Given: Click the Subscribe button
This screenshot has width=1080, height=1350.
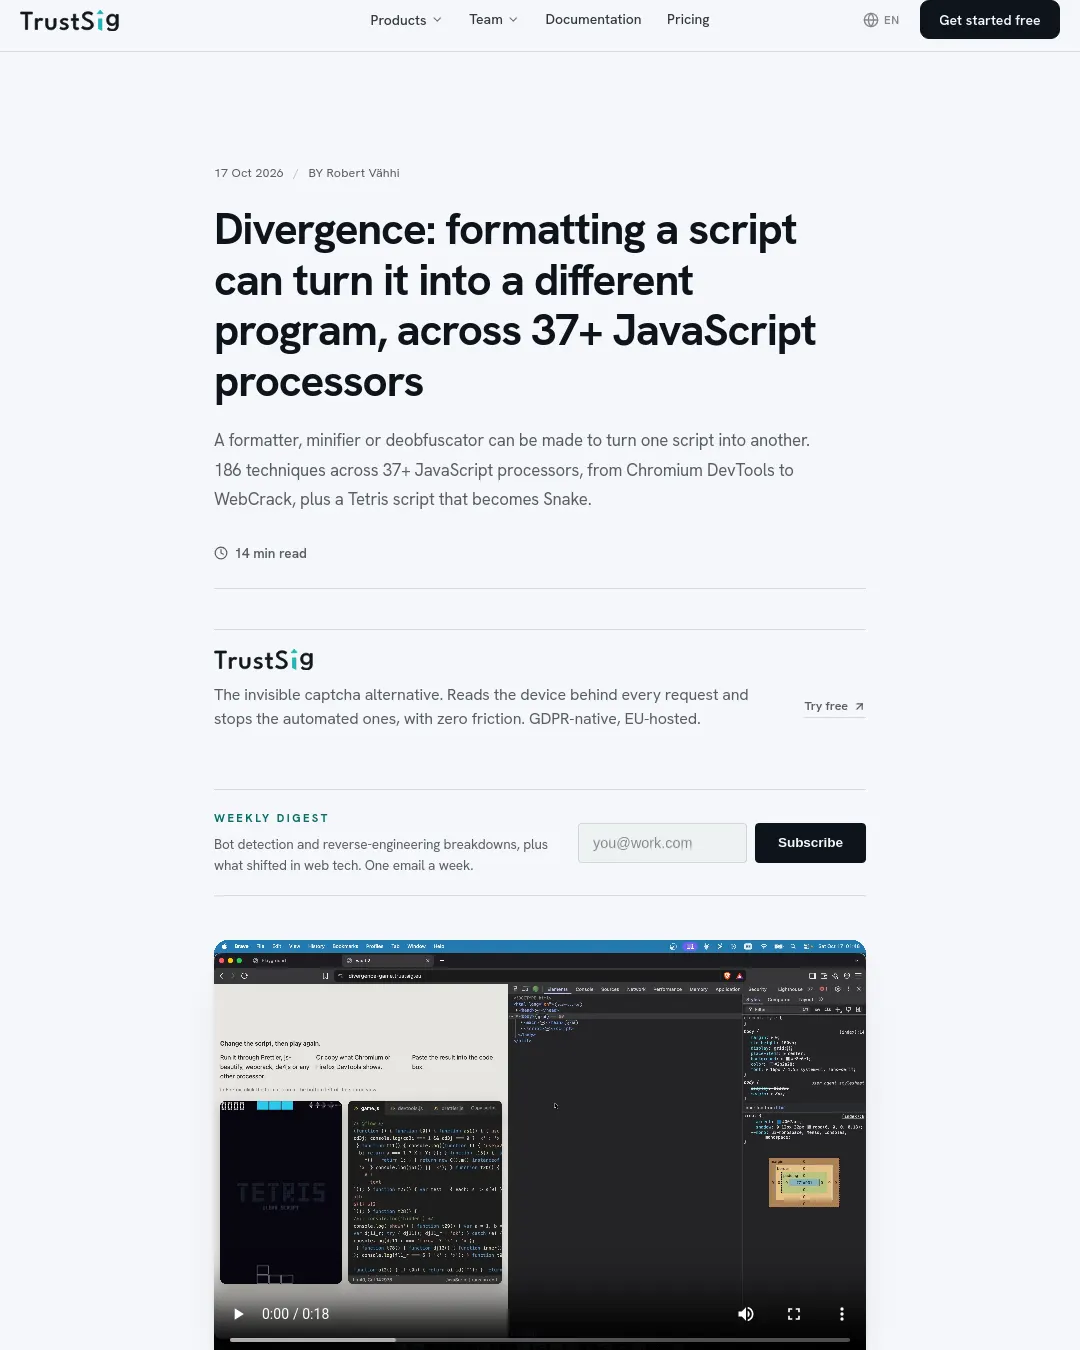Looking at the screenshot, I should pyautogui.click(x=810, y=843).
